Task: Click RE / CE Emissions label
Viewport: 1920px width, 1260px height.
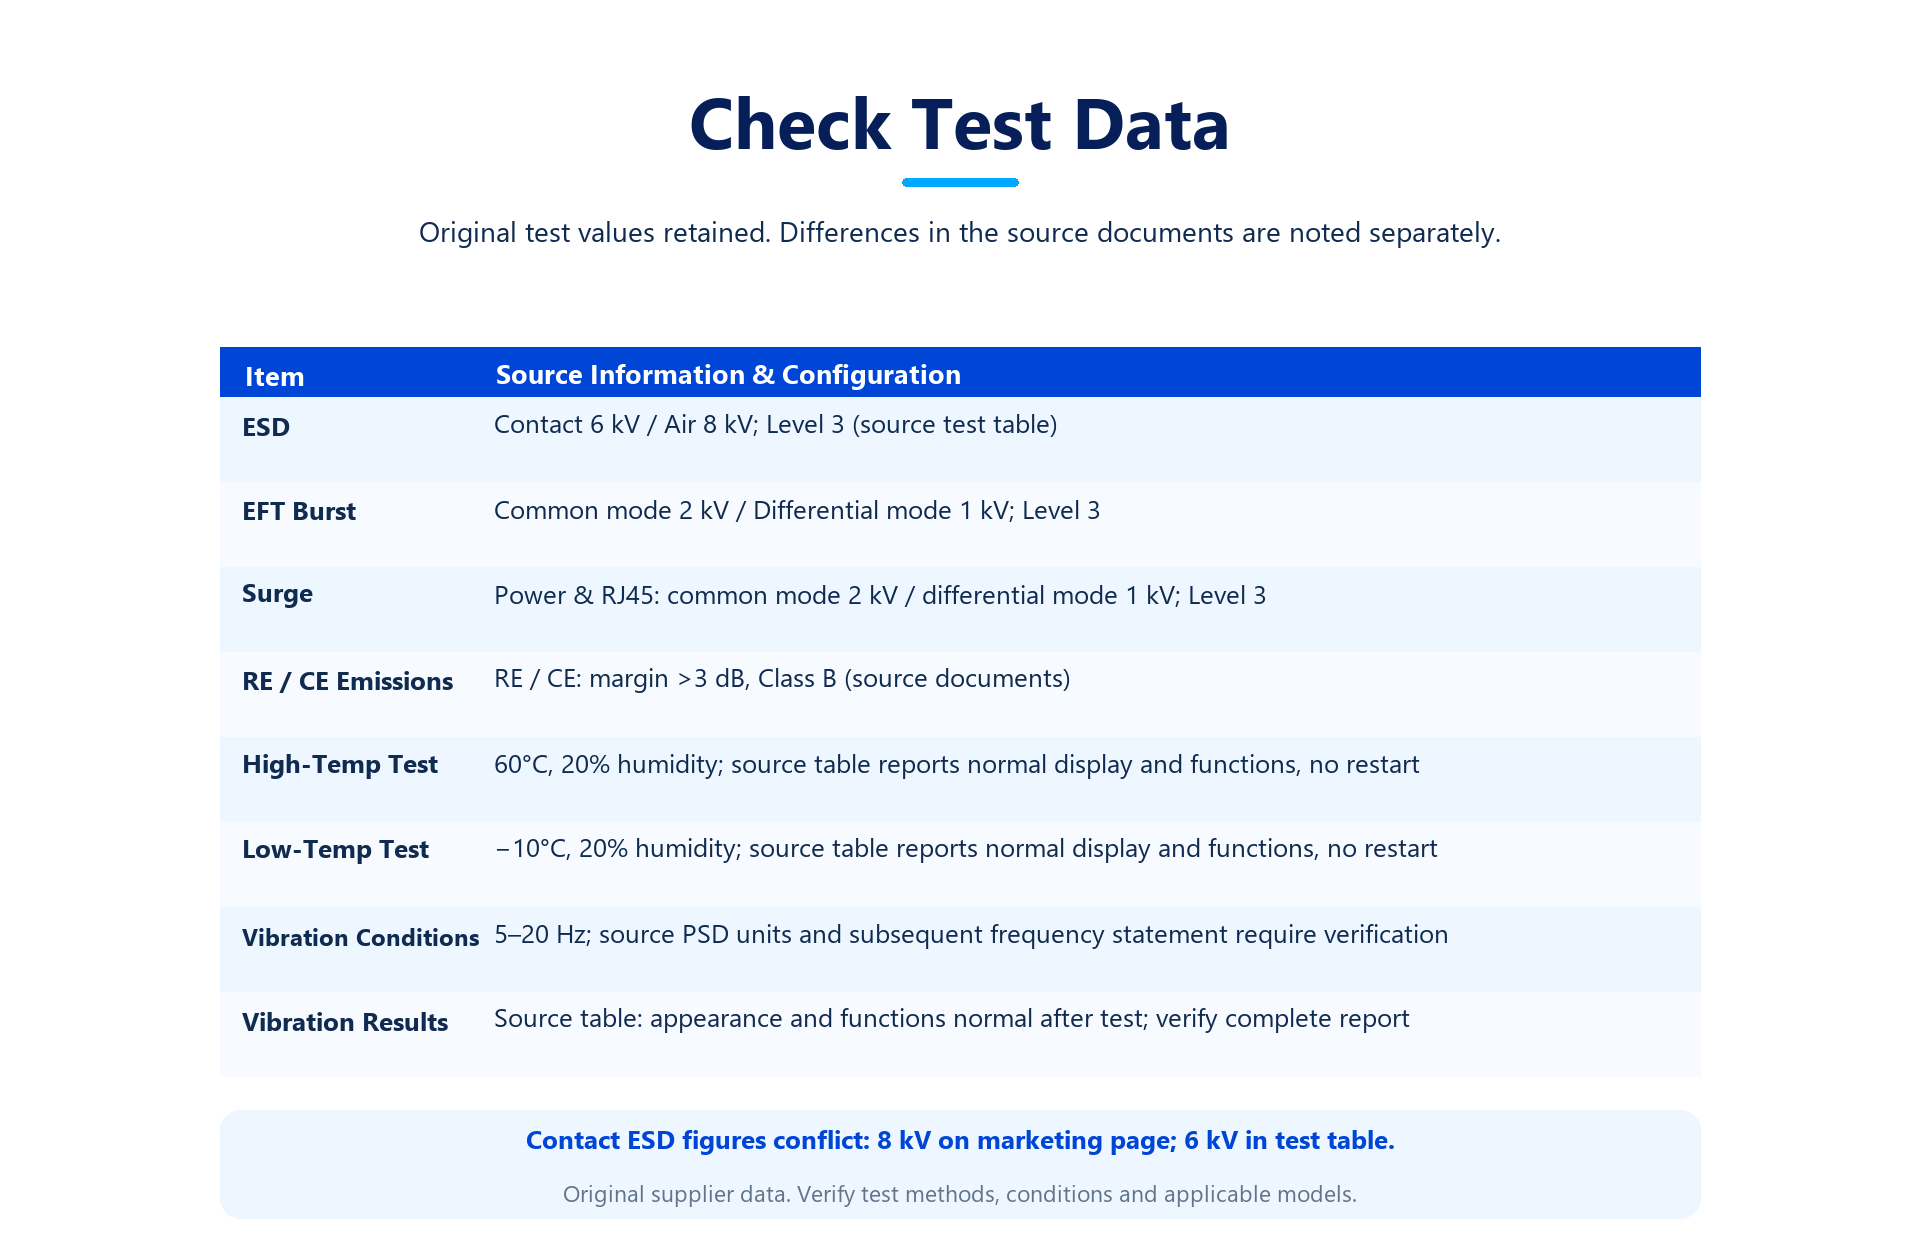Action: 347,681
